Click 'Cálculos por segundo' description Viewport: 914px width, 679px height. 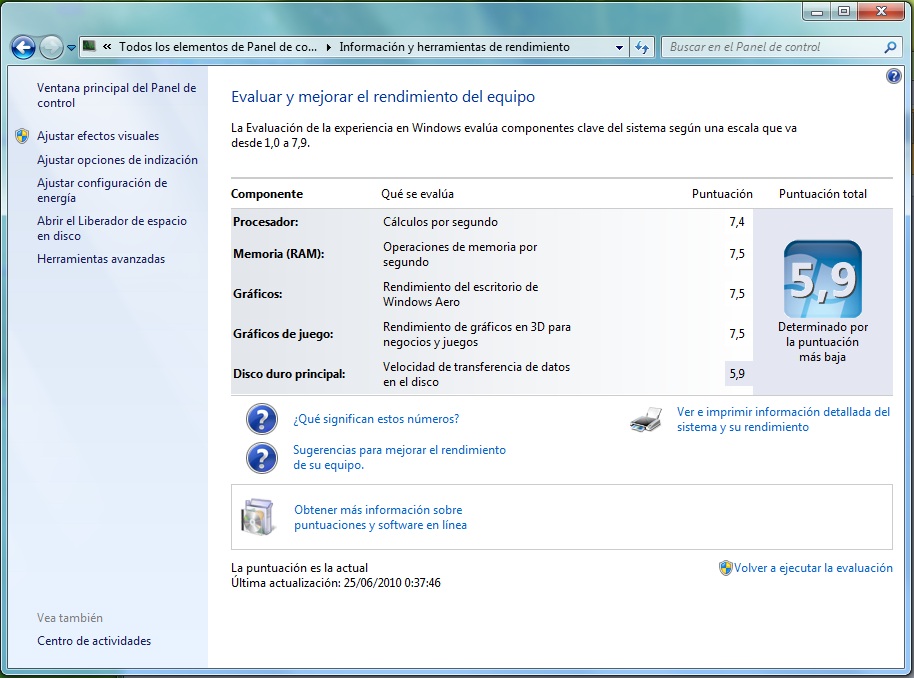[x=440, y=221]
